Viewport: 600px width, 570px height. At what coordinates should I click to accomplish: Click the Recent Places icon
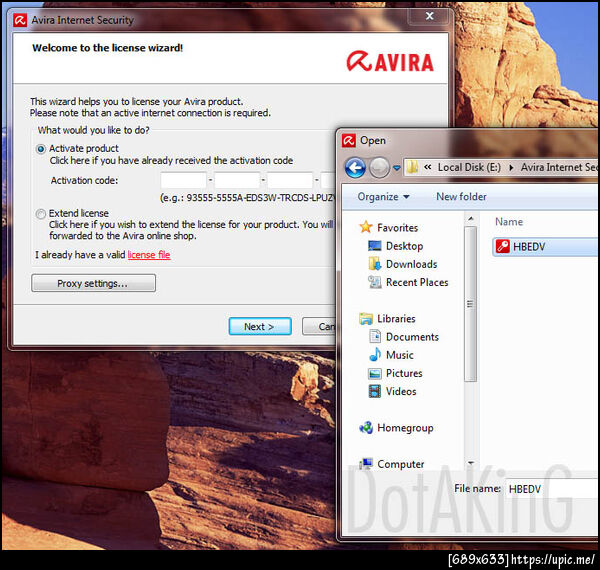pos(374,282)
